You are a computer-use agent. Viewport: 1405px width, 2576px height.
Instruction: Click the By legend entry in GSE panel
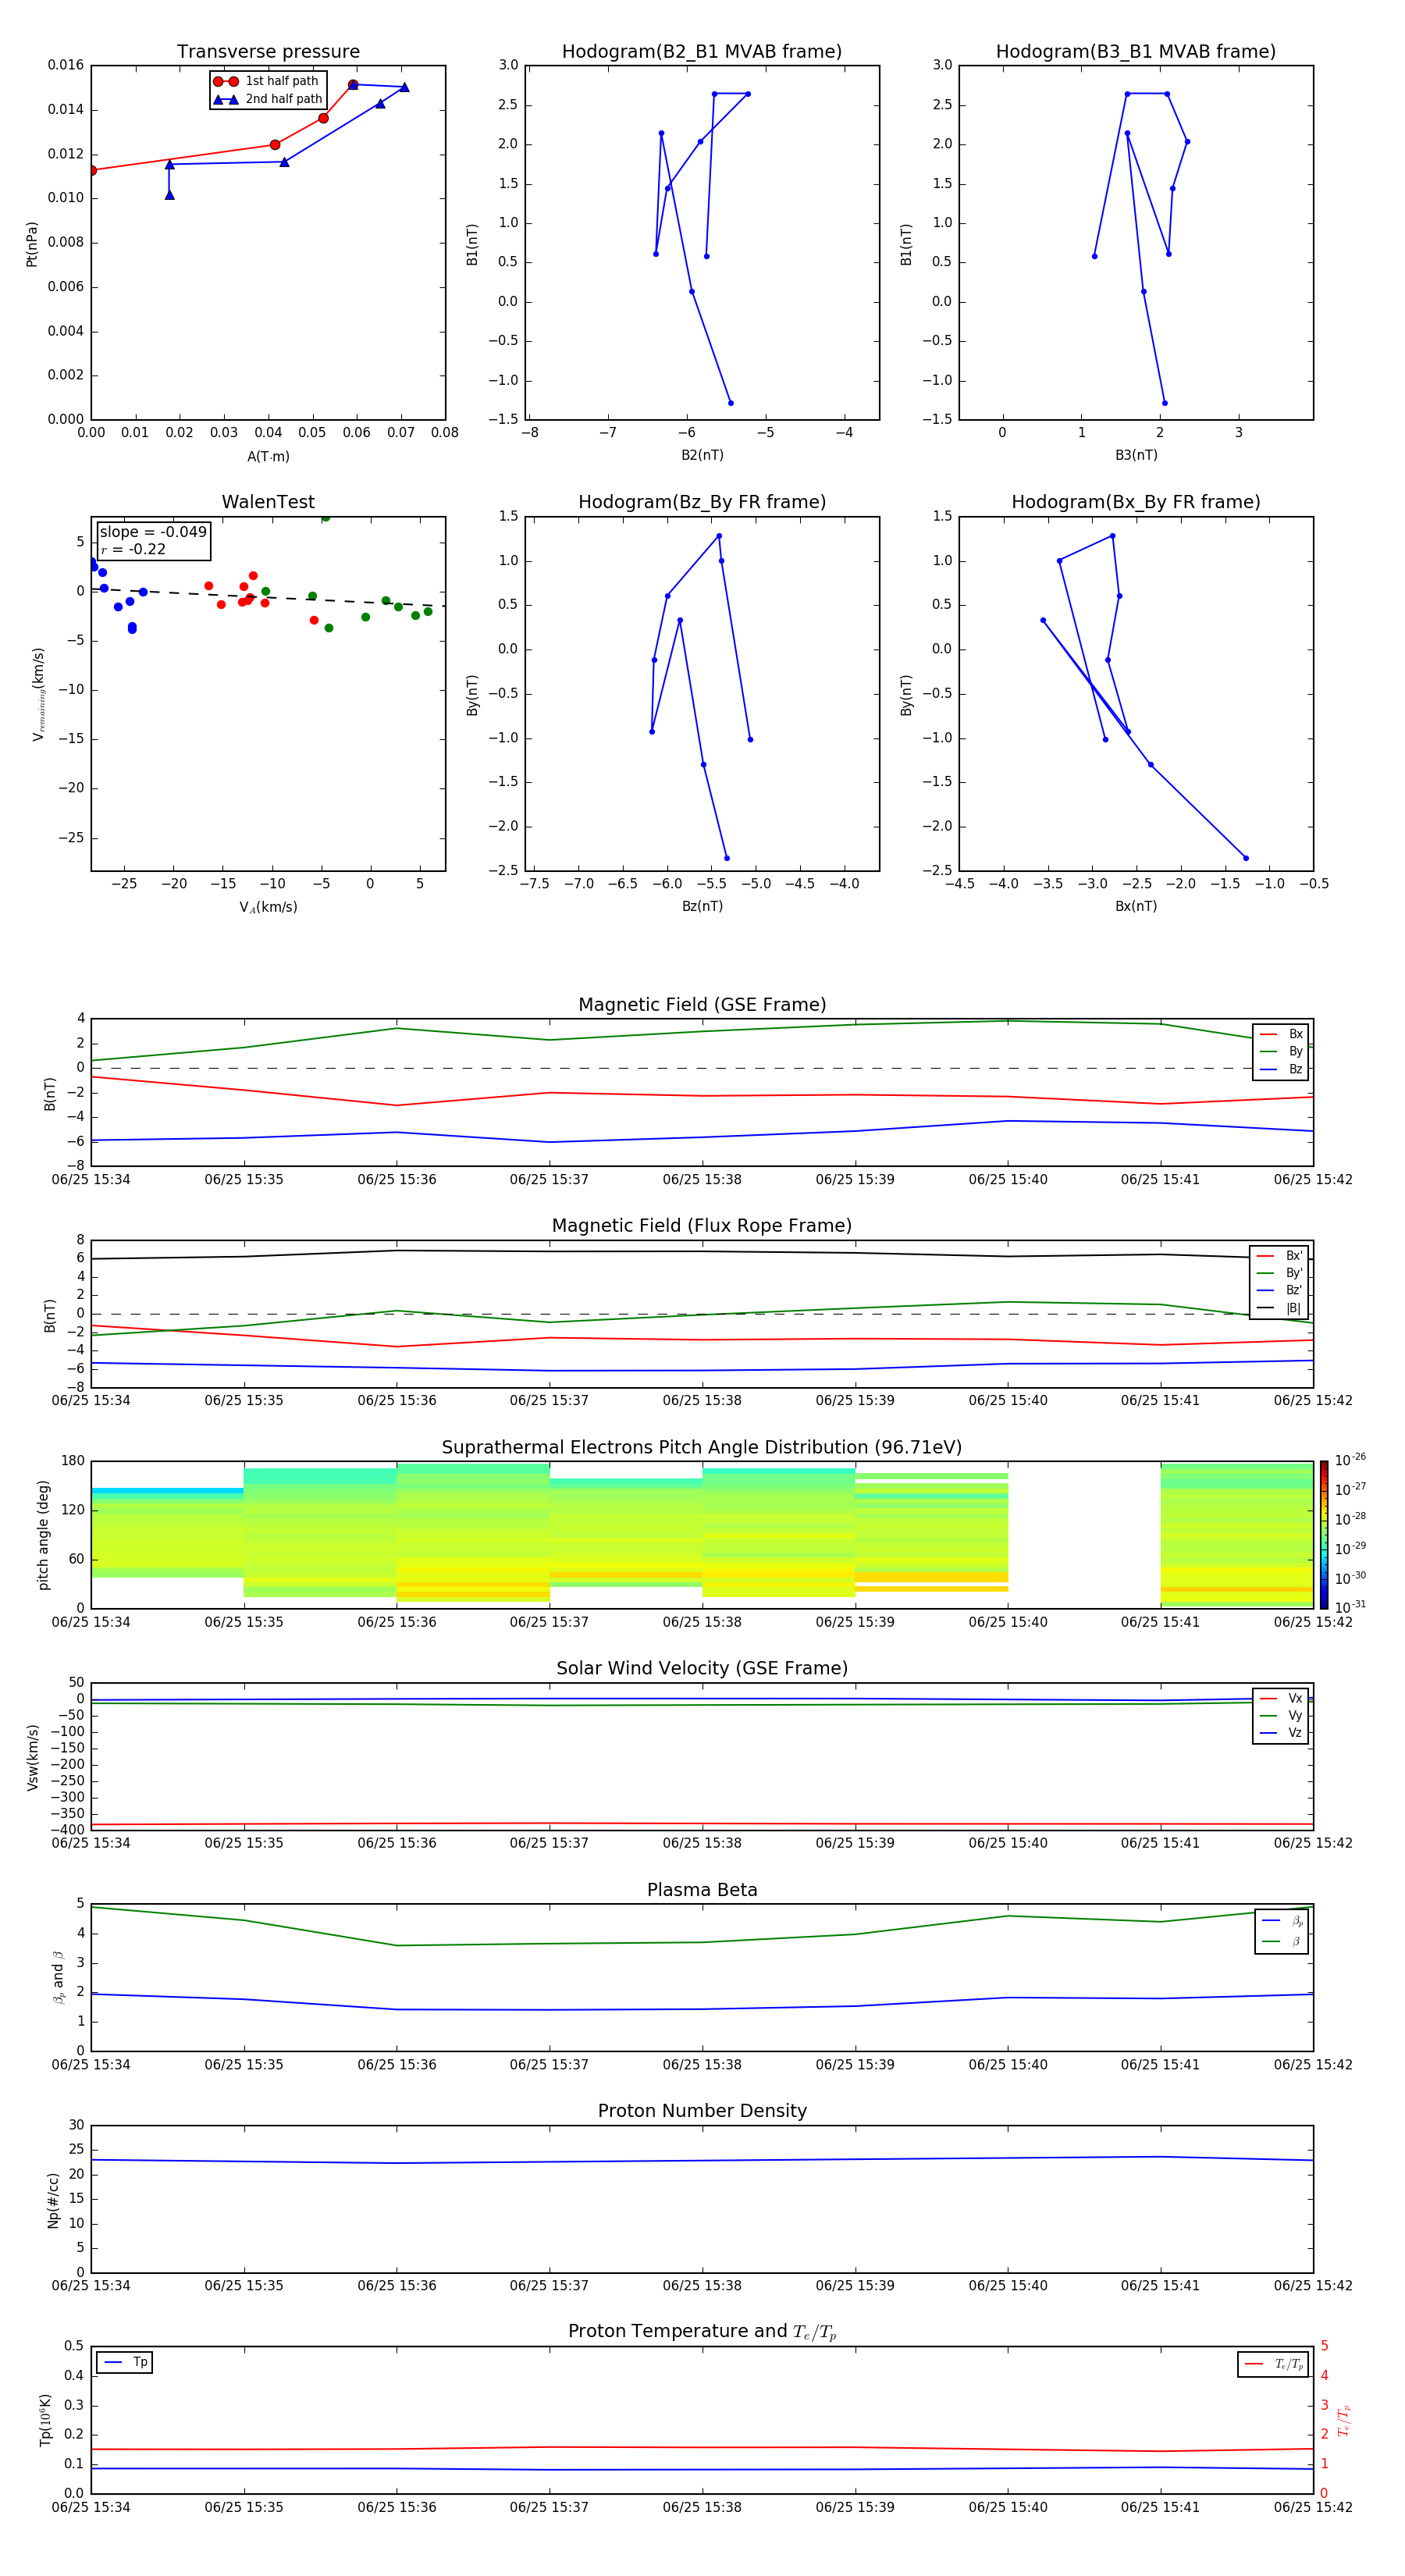coord(1281,1051)
